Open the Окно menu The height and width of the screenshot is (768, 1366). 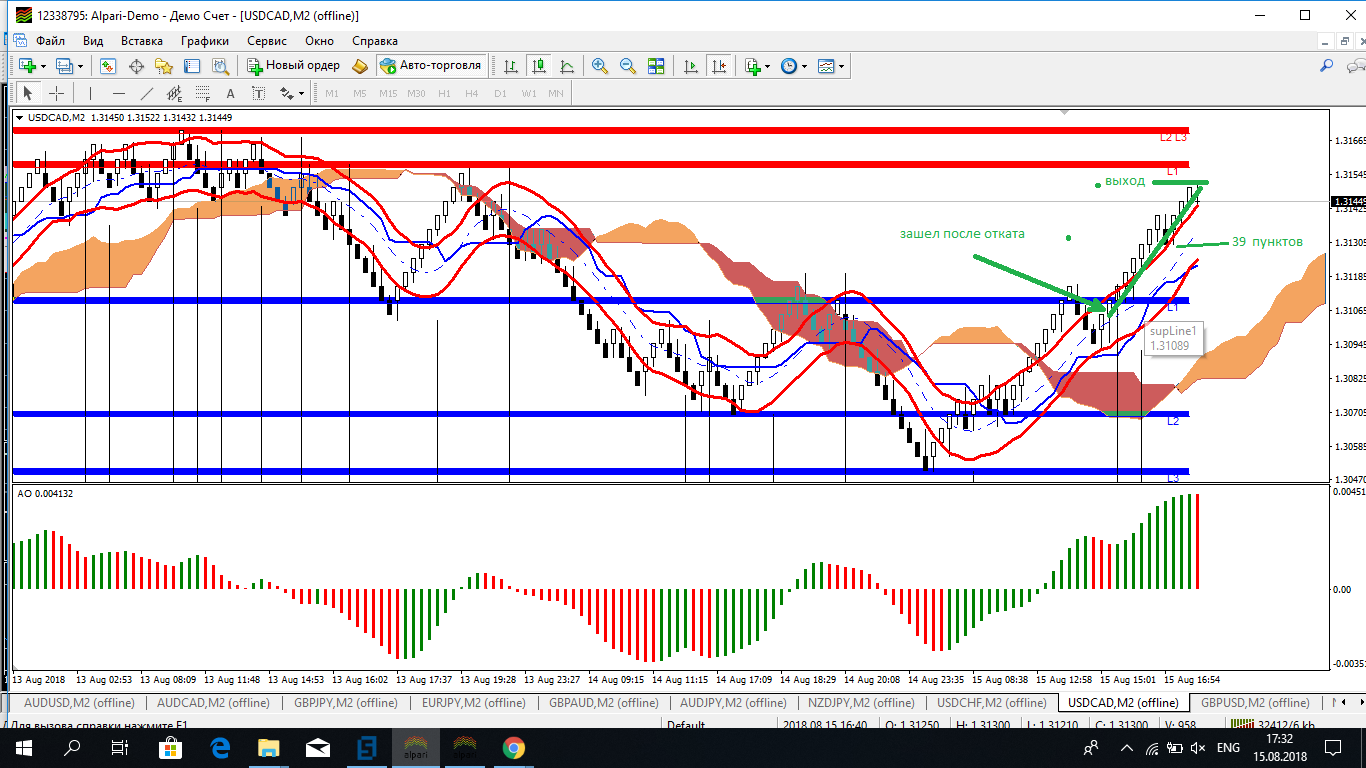320,41
